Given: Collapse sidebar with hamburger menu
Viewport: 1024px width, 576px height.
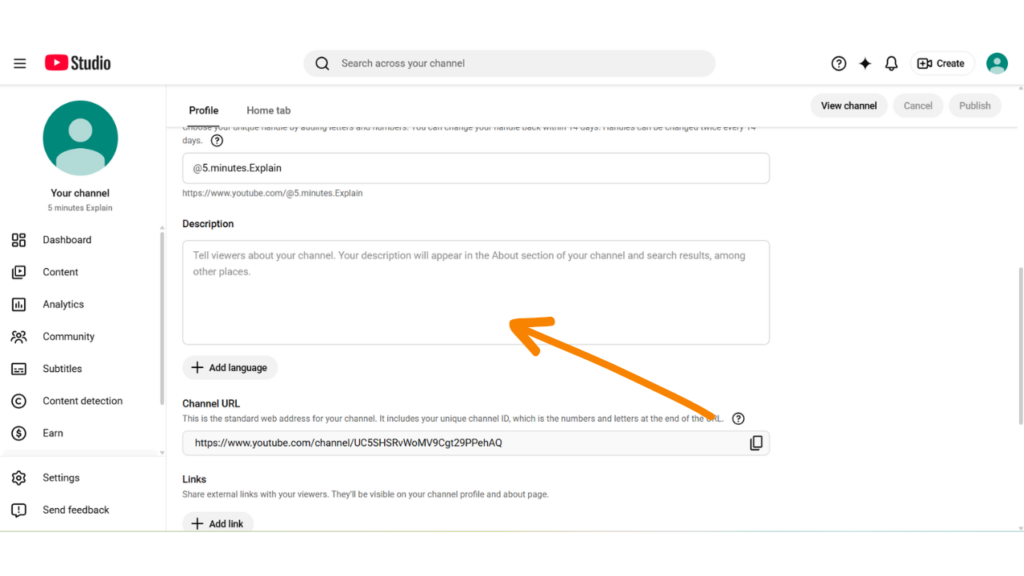Looking at the screenshot, I should (19, 62).
